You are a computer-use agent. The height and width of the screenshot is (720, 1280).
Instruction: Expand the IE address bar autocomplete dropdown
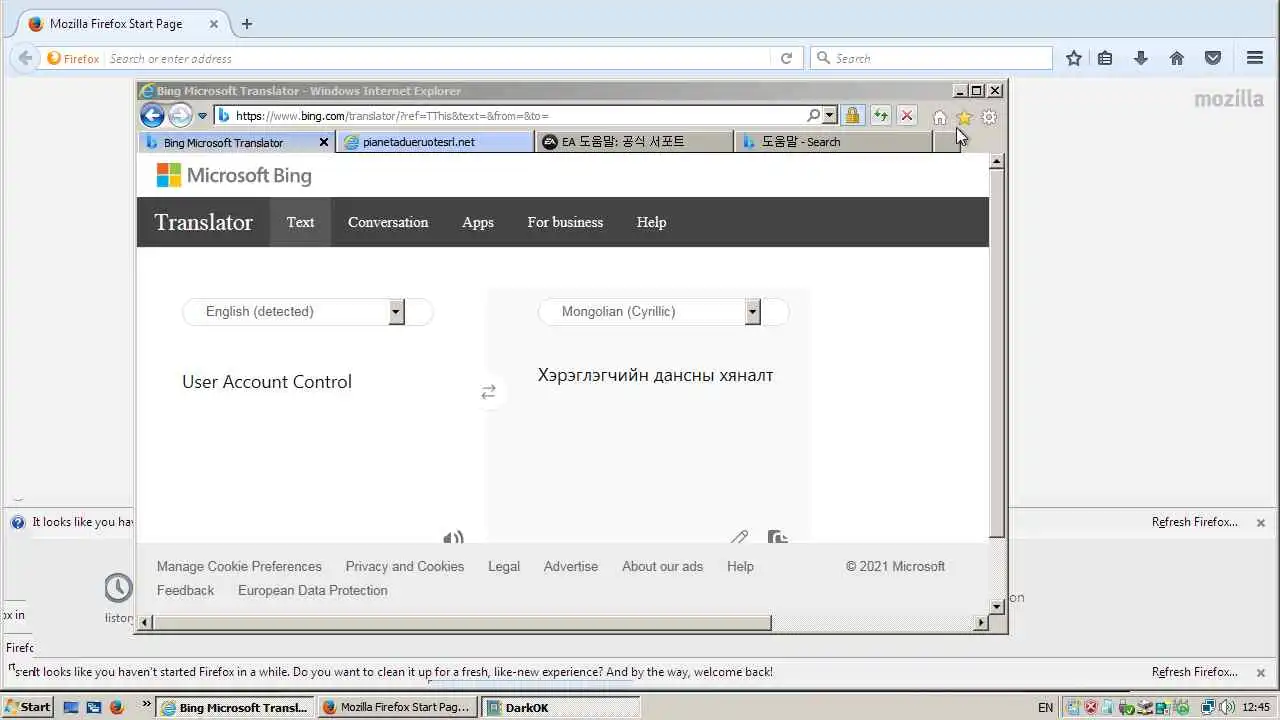click(829, 115)
